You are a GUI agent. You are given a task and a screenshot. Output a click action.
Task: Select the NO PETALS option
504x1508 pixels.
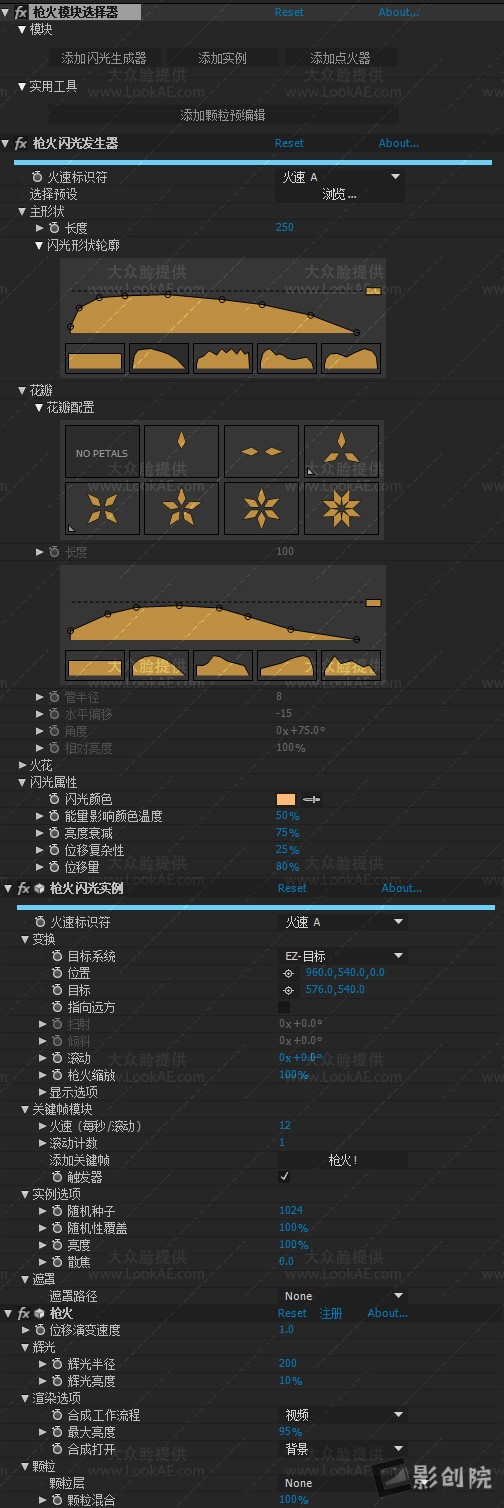(102, 451)
